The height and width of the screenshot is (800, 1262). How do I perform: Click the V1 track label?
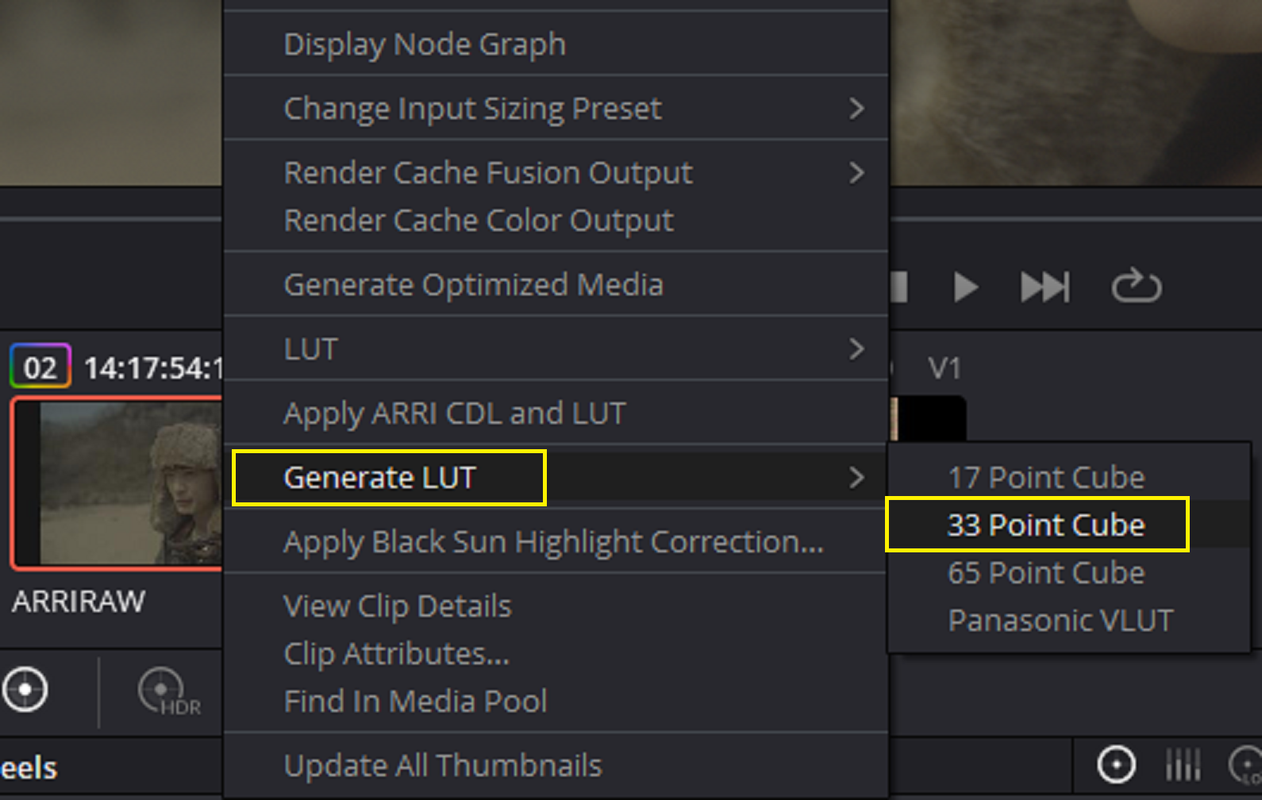tap(944, 368)
